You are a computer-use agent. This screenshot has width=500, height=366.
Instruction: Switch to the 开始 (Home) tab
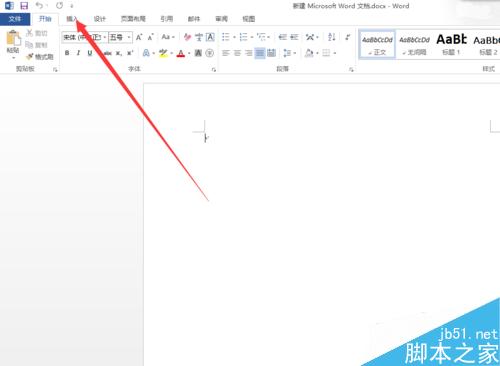pyautogui.click(x=45, y=19)
